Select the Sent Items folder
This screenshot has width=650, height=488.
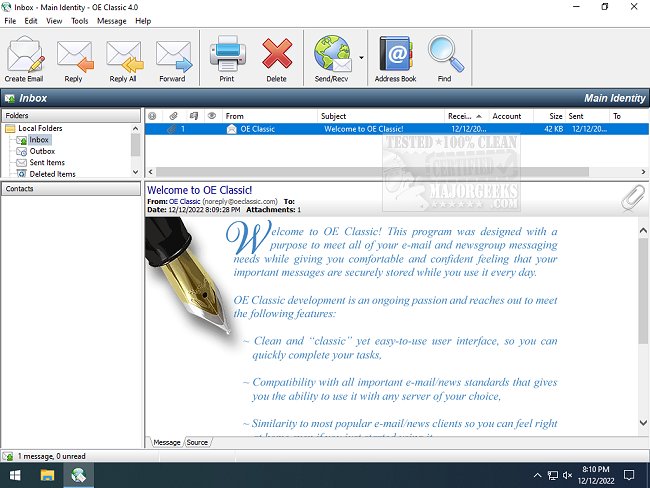(x=47, y=163)
